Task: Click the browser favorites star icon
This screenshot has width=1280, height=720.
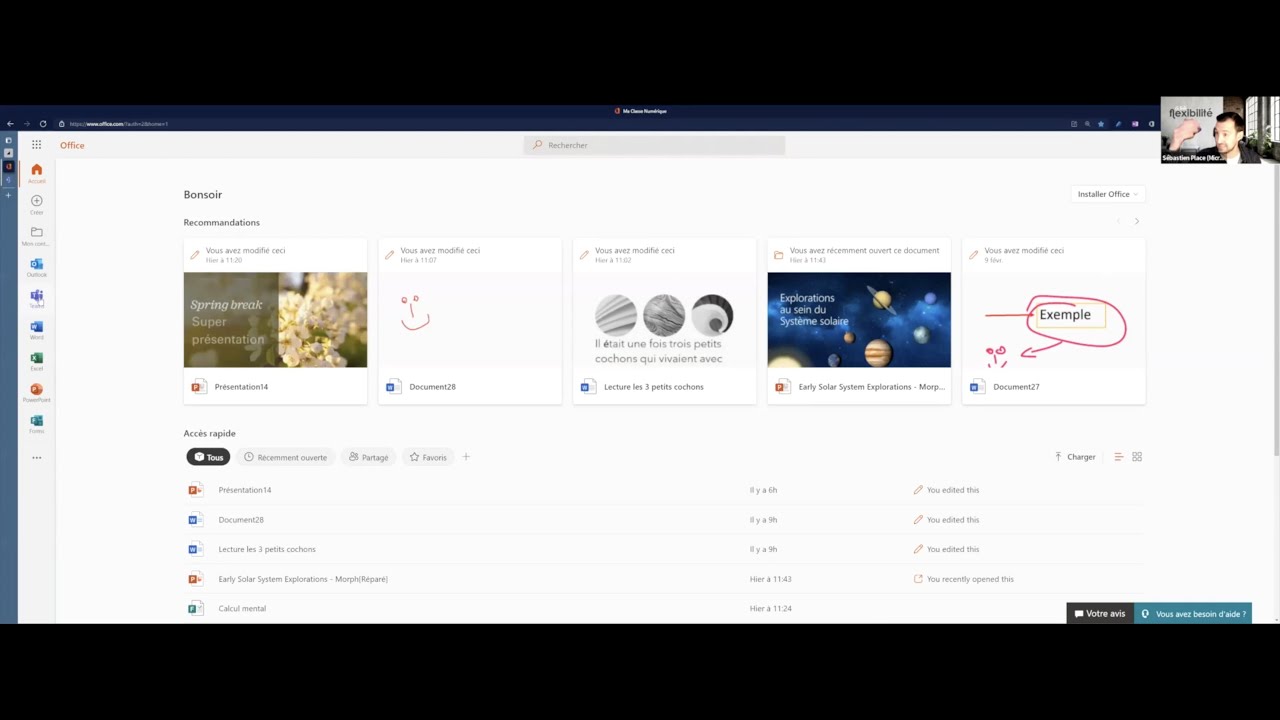Action: pos(1101,124)
